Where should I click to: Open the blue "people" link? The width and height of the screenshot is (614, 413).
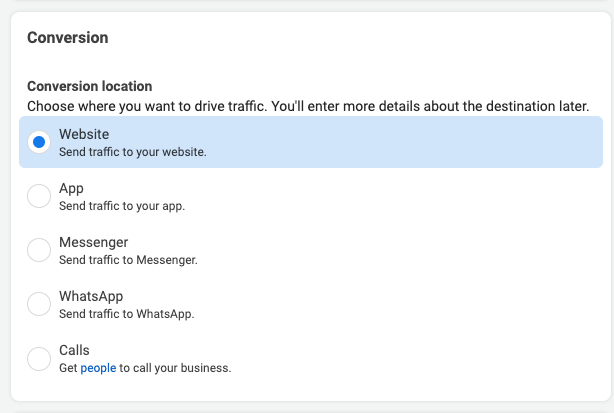tap(98, 368)
